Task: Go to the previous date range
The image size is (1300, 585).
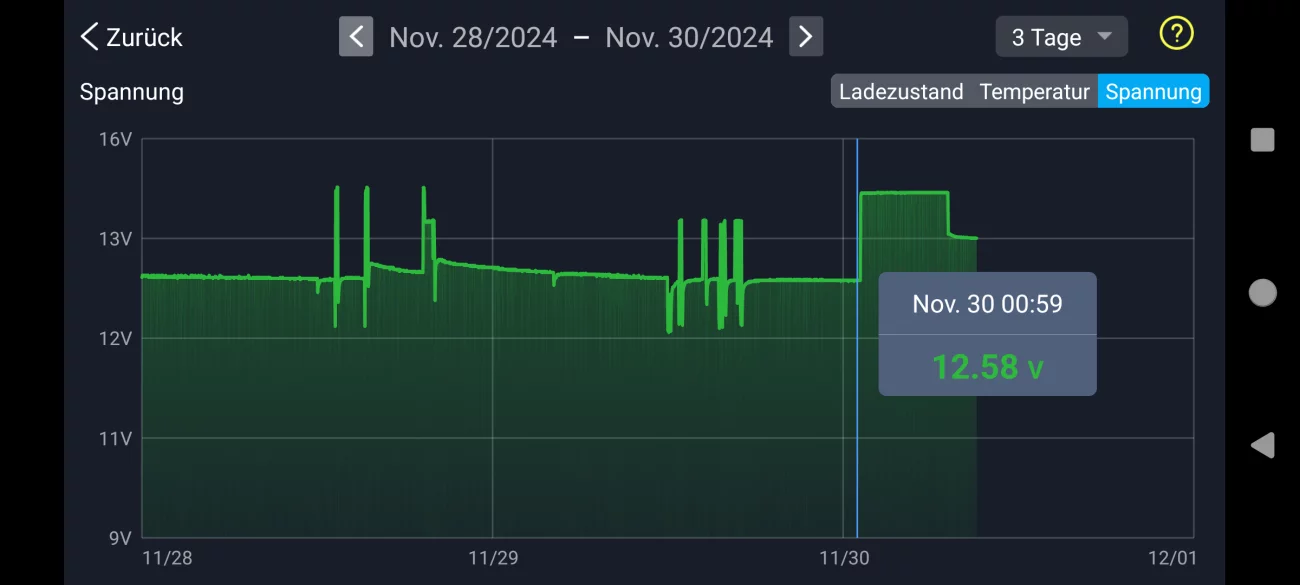Action: [356, 37]
